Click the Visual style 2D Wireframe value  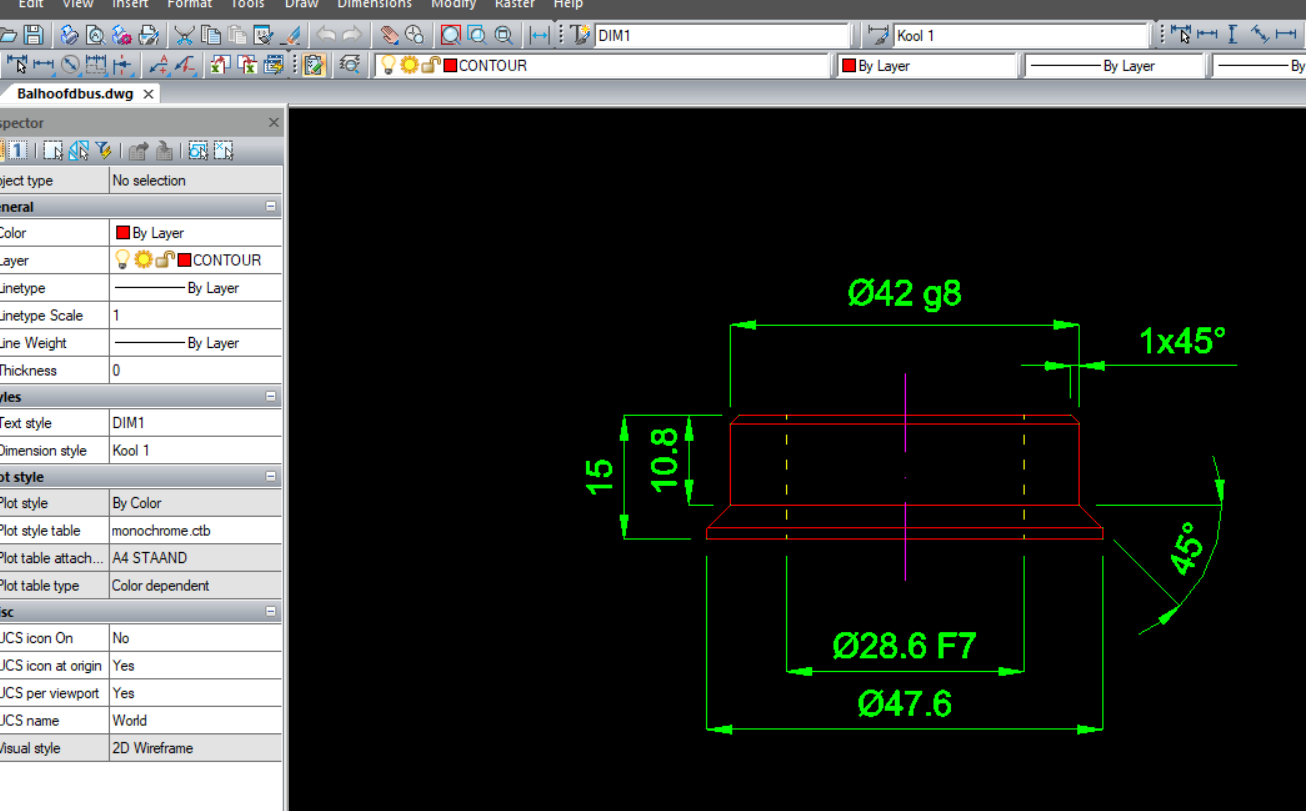coord(195,748)
